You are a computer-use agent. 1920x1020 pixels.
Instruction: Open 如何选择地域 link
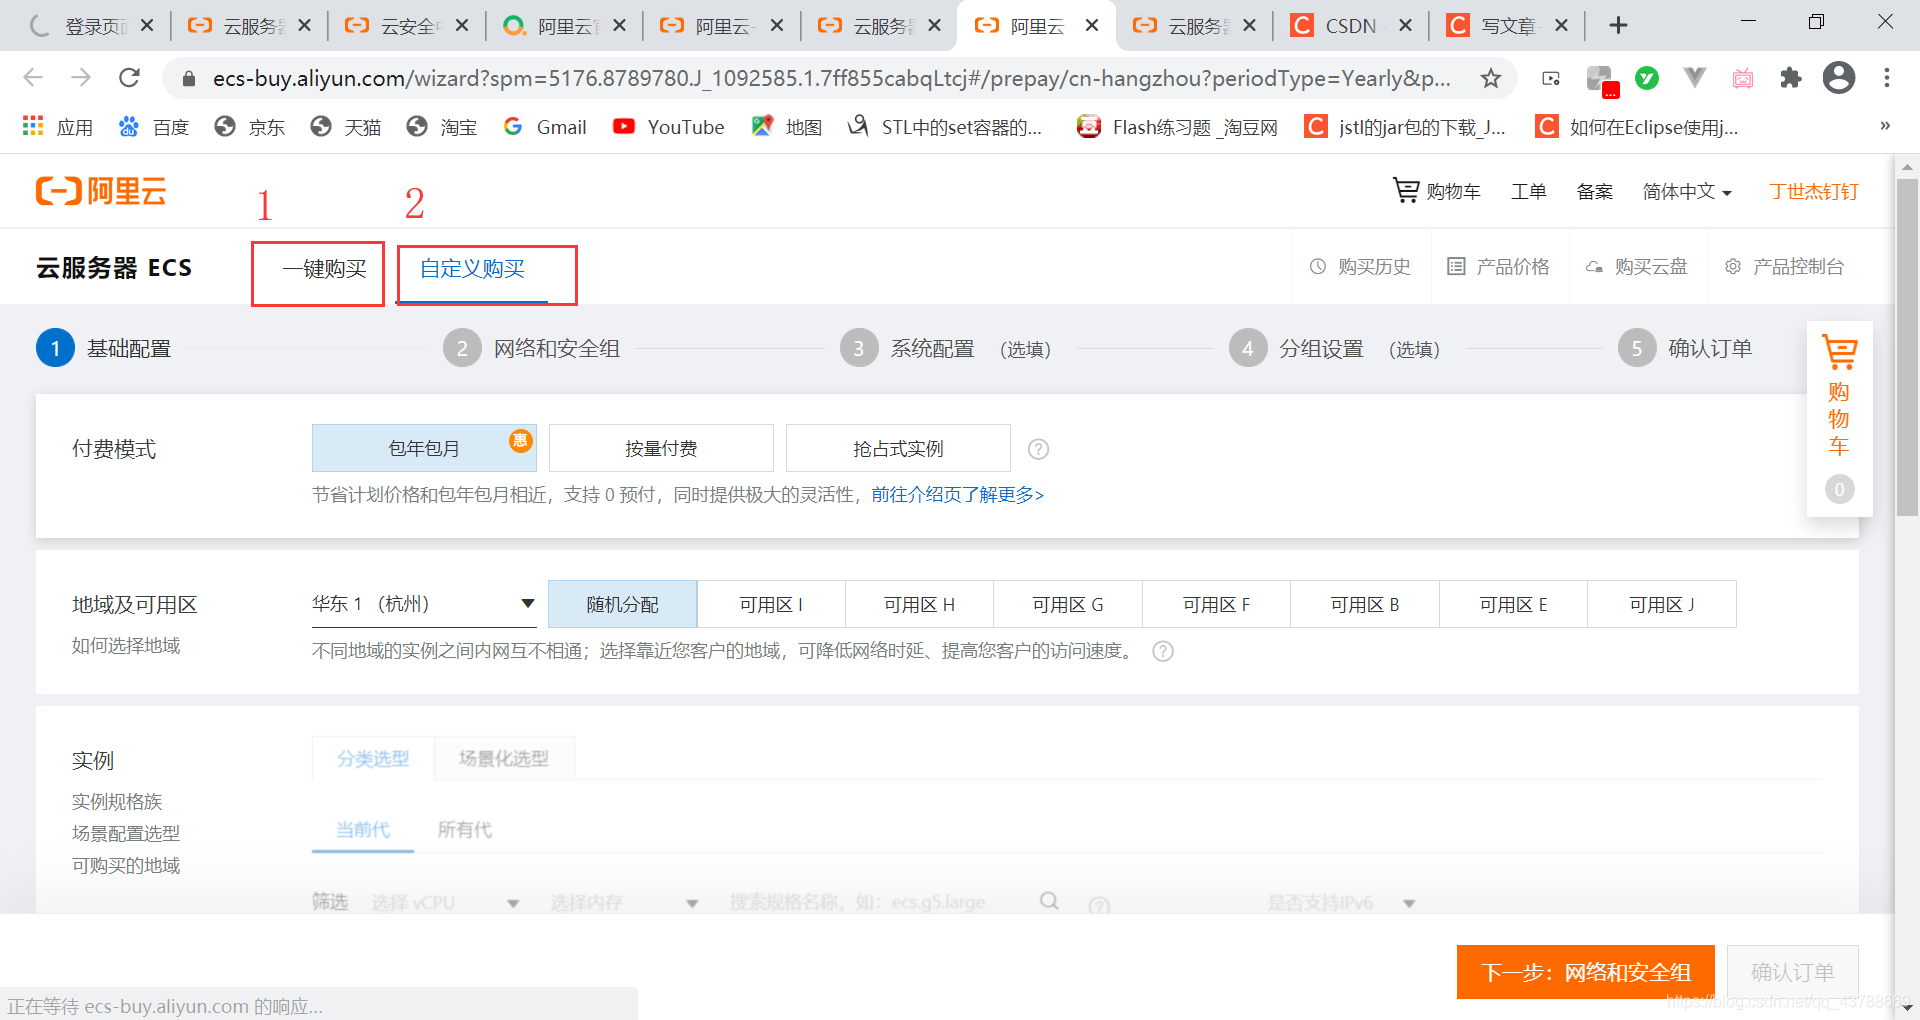(126, 646)
